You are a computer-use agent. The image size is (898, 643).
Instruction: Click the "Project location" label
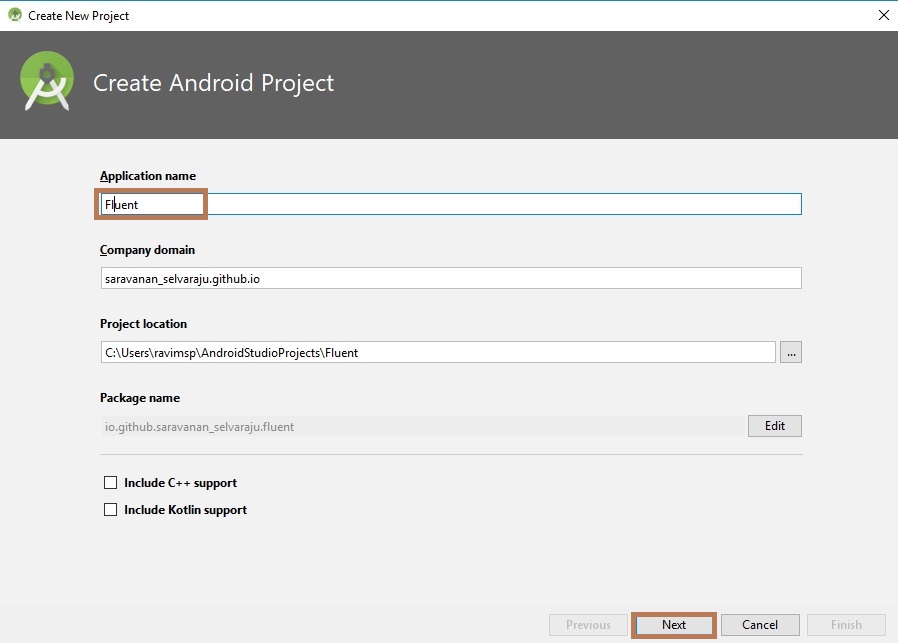coord(143,324)
